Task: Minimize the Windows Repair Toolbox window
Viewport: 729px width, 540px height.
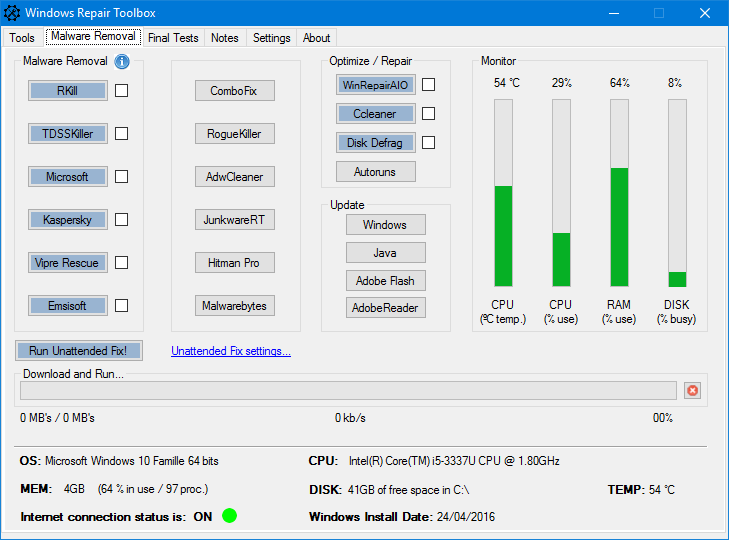Action: click(614, 13)
